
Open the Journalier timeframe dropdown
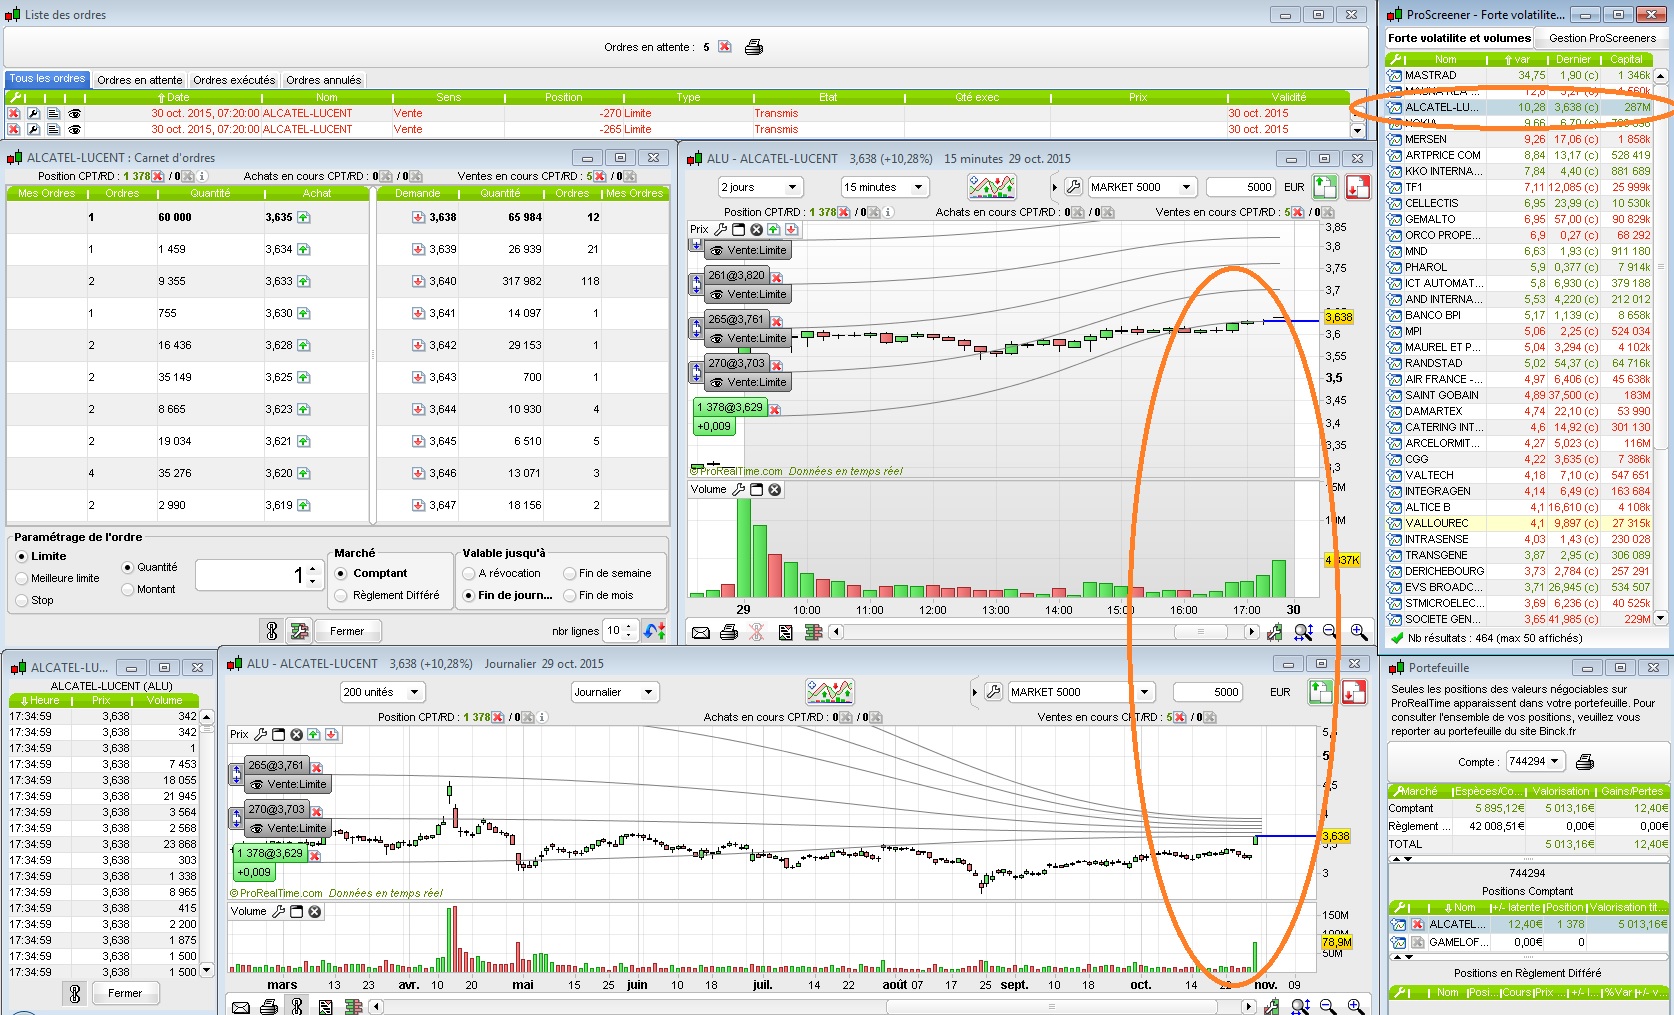tap(614, 692)
